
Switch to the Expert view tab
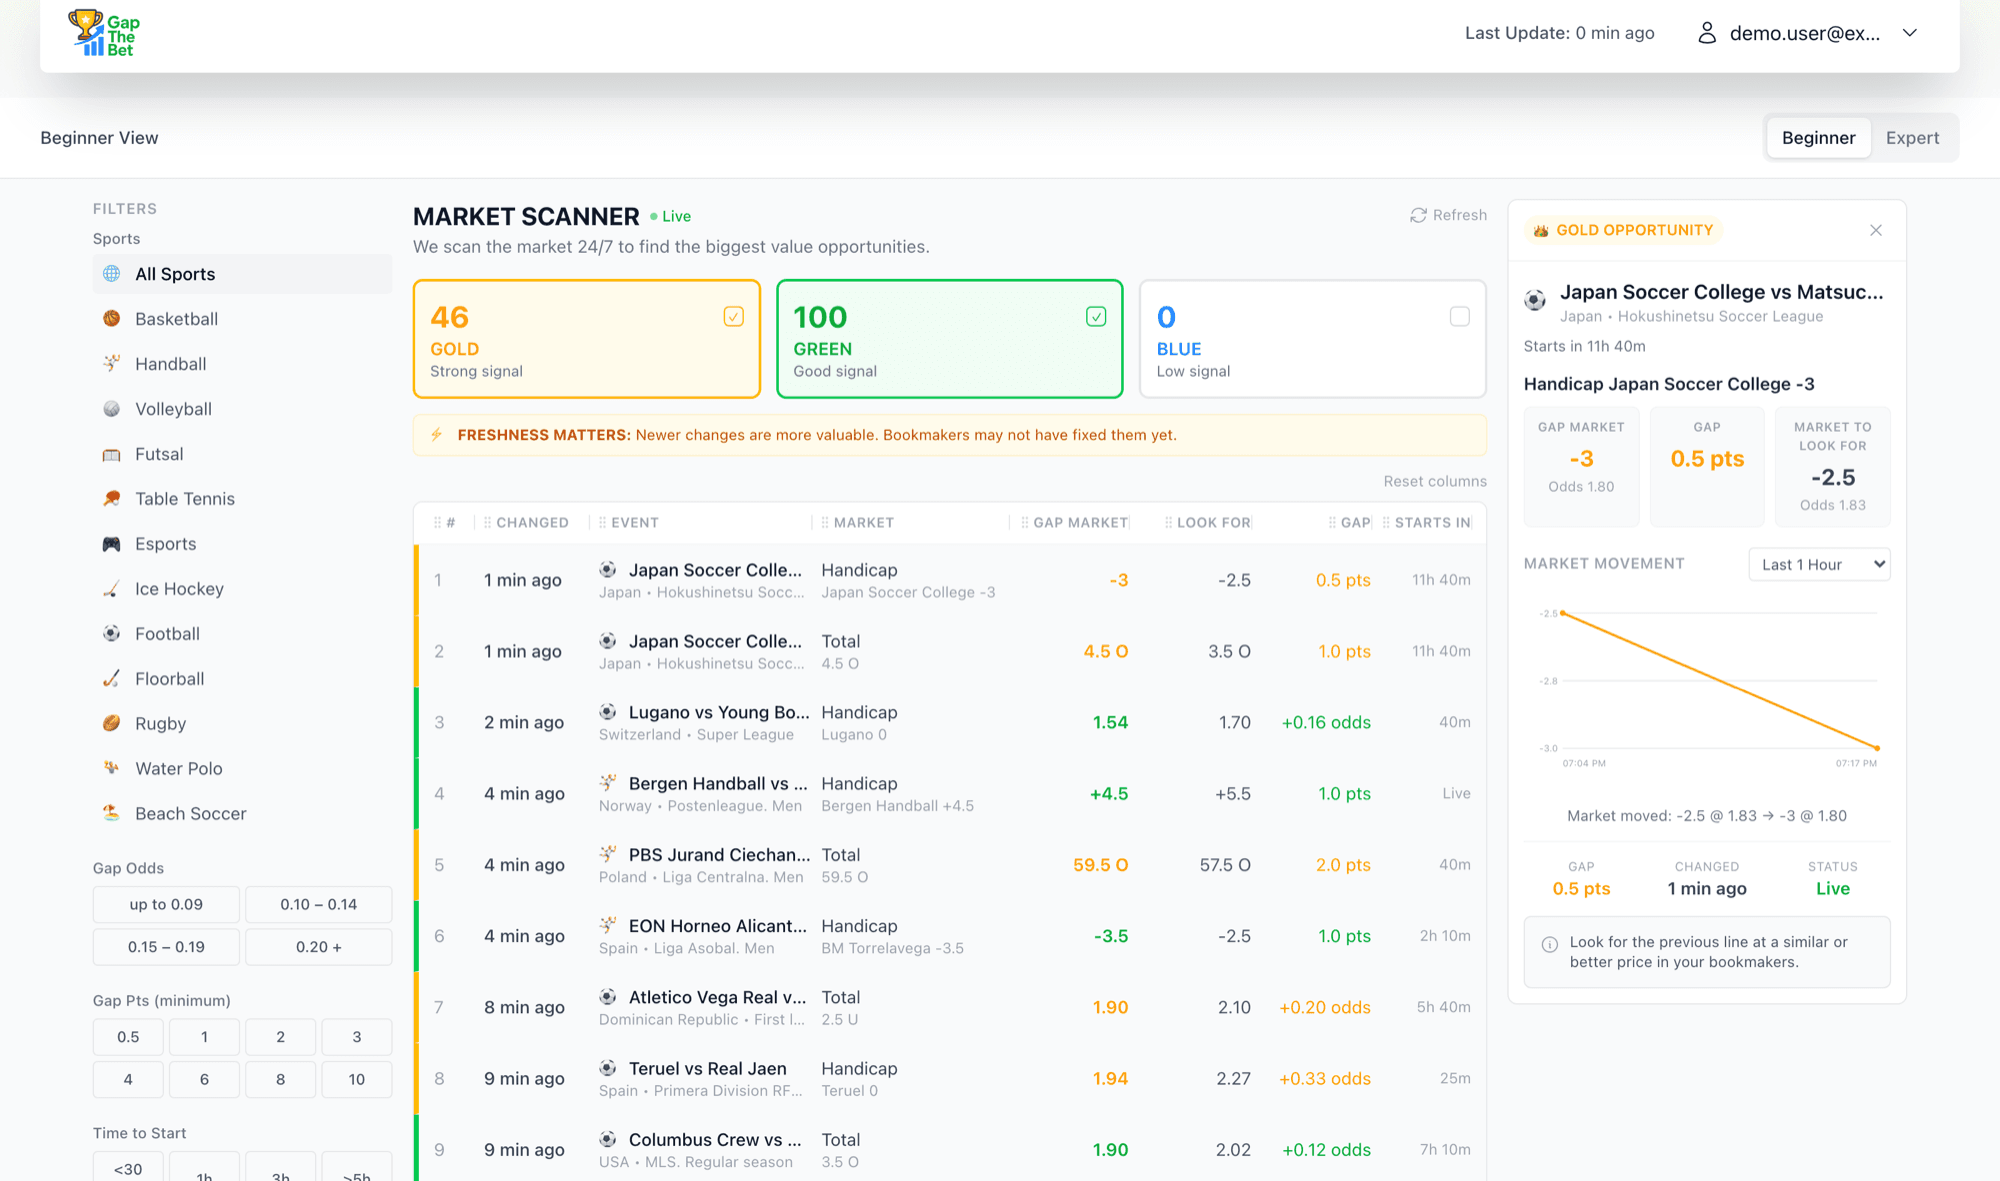tap(1912, 138)
